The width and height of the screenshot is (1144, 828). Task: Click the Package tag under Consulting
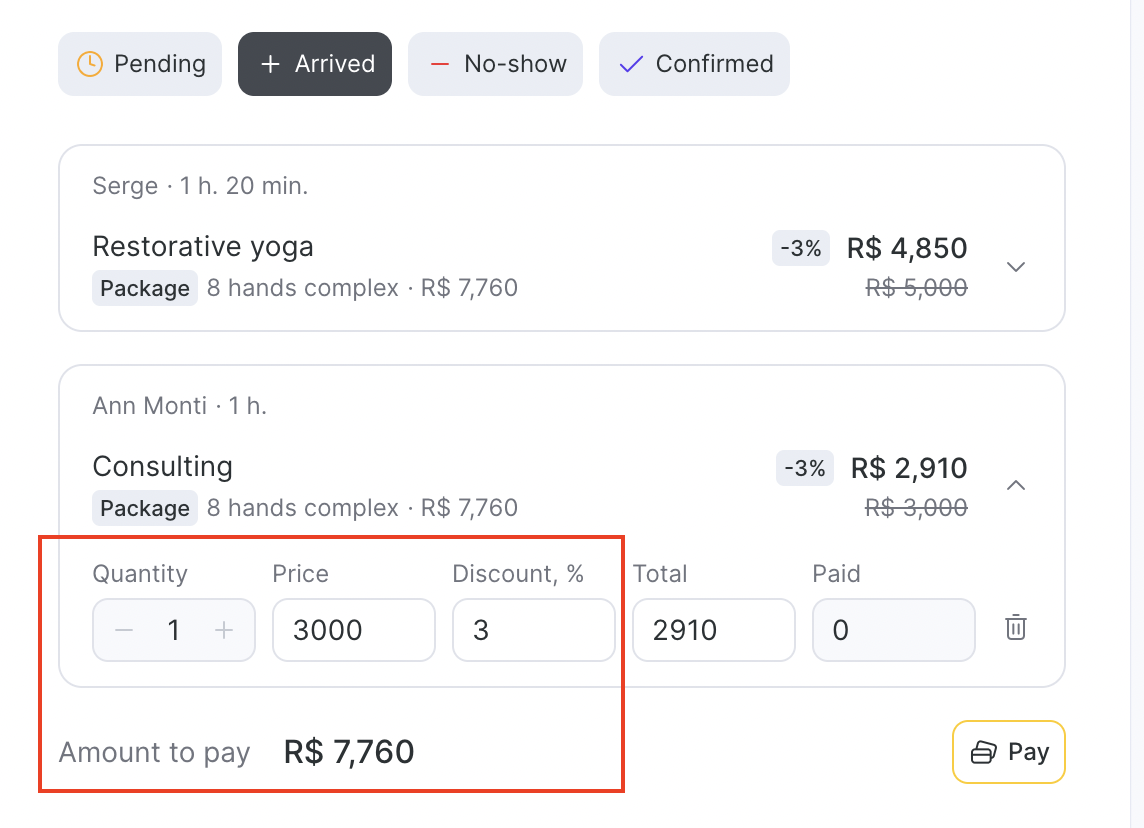(x=145, y=508)
